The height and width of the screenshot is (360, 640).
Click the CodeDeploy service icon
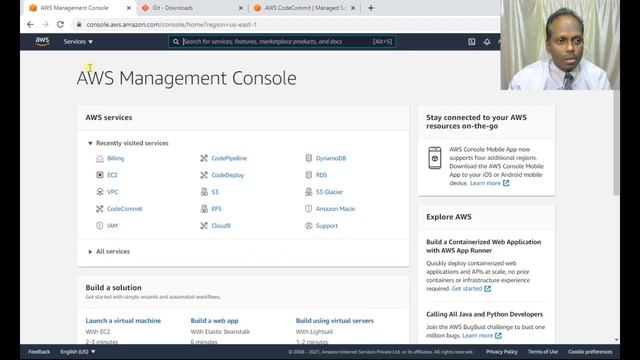(x=204, y=175)
